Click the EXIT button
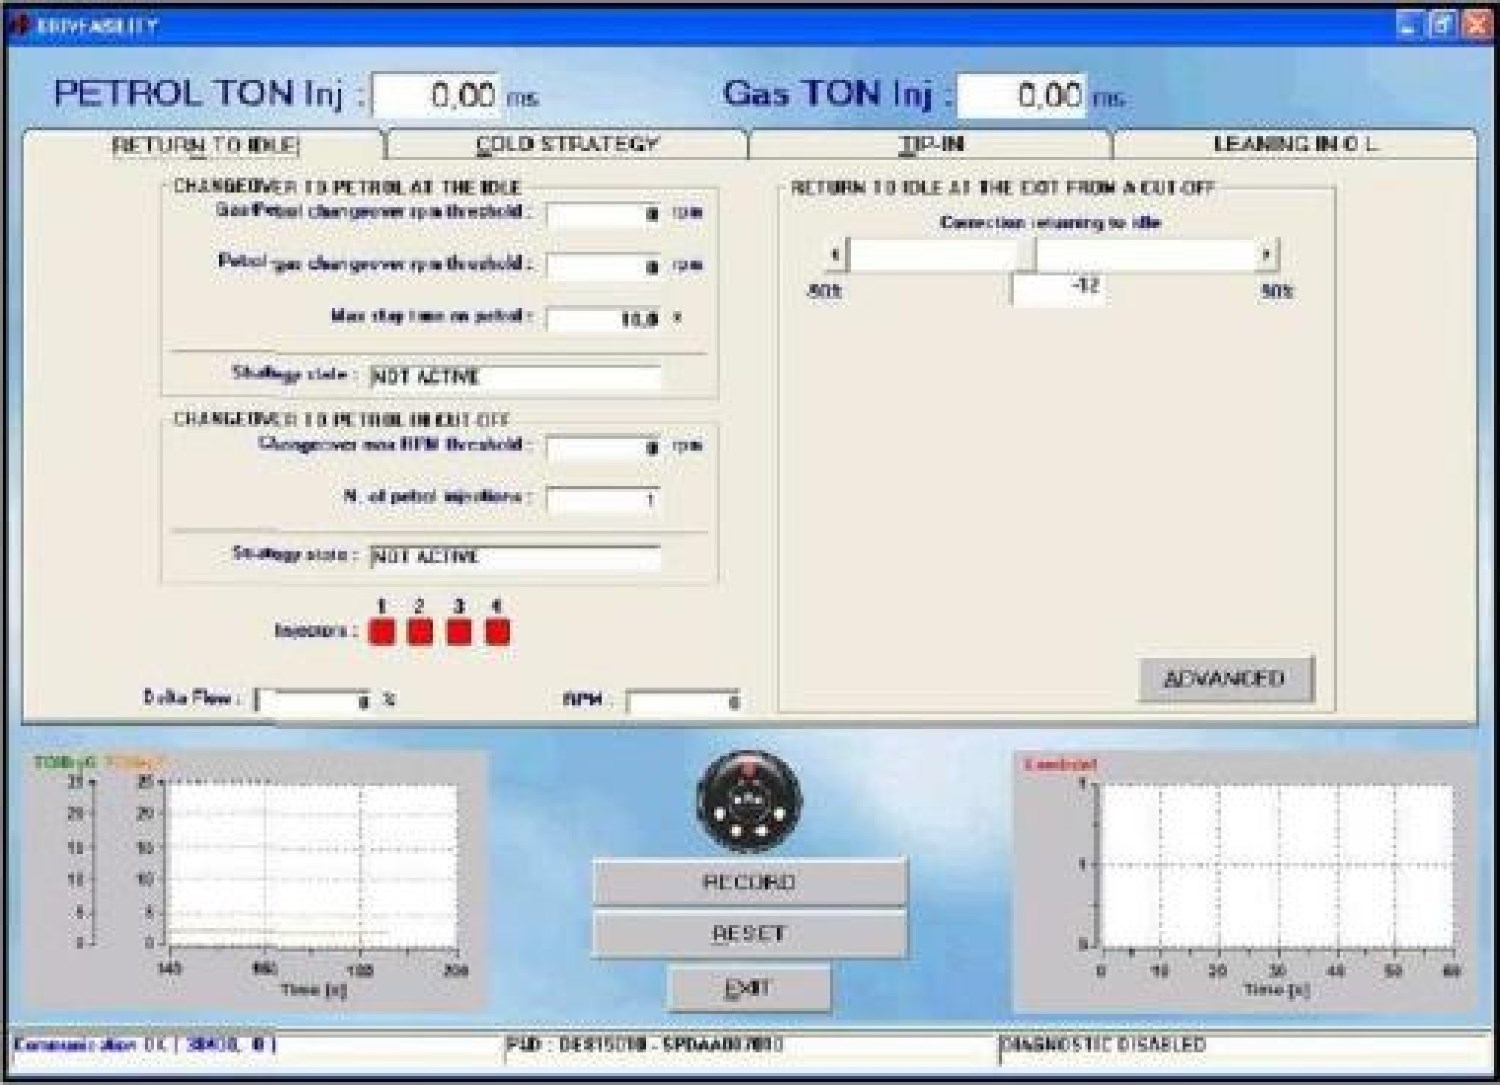This screenshot has height=1085, width=1500. click(749, 988)
